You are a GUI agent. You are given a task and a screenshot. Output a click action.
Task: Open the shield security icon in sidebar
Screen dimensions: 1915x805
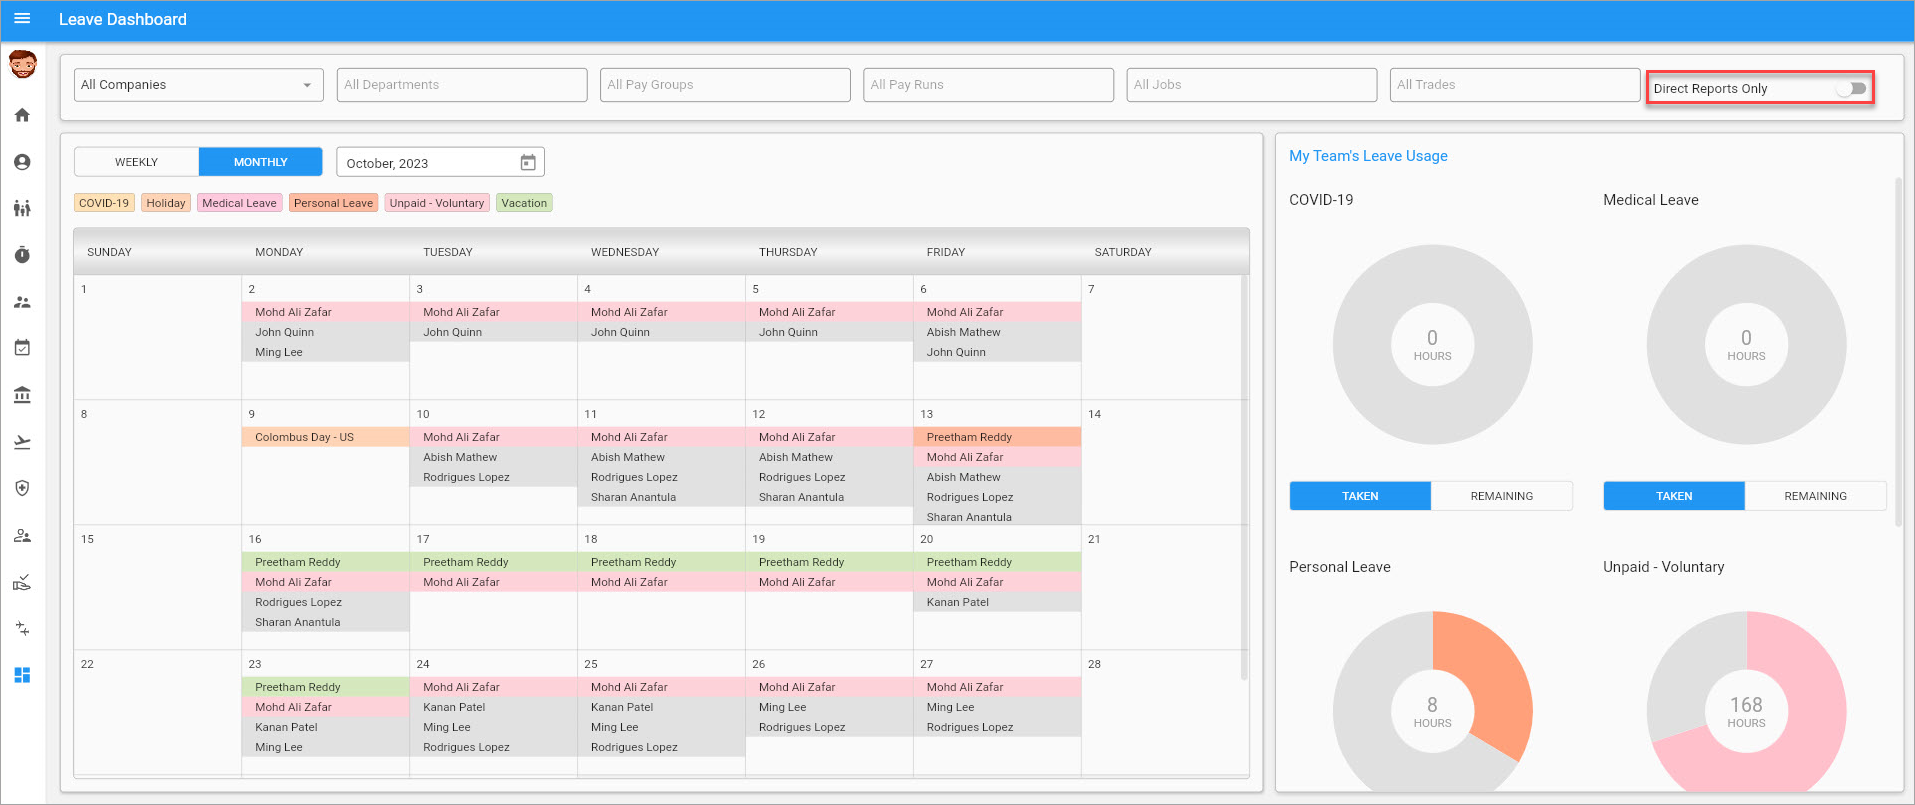[x=22, y=488]
